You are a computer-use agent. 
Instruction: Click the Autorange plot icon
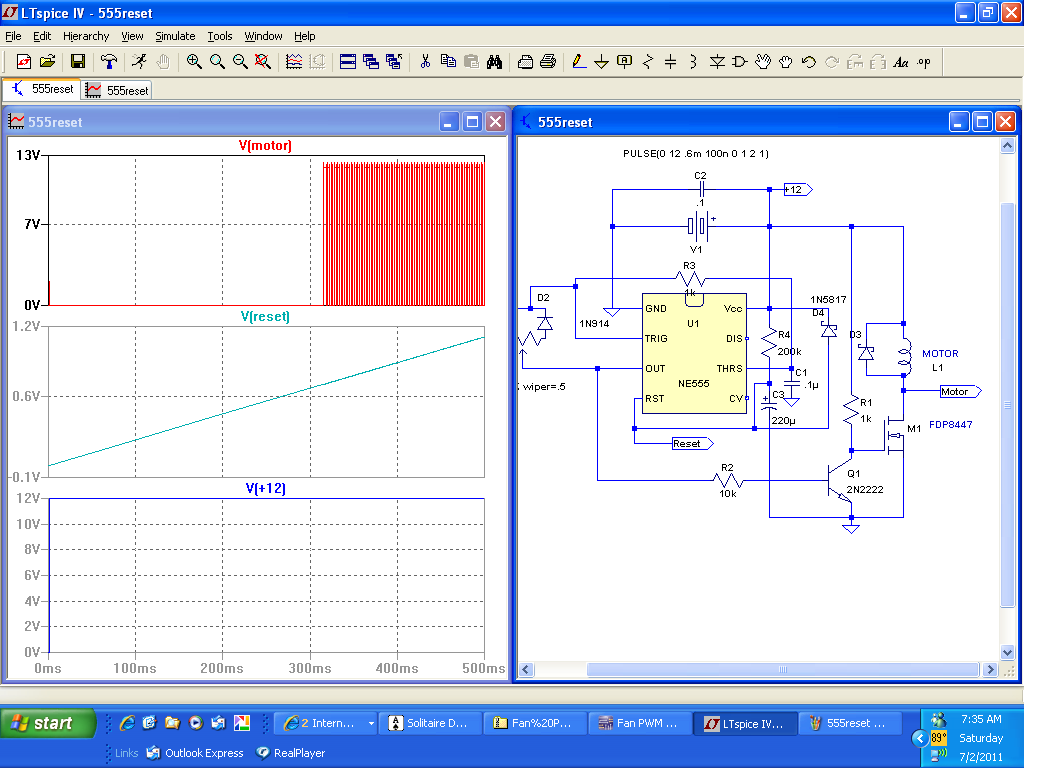(294, 62)
